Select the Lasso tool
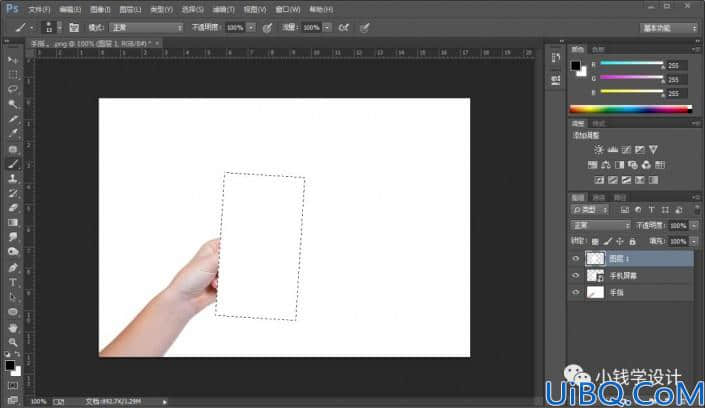 pos(13,90)
